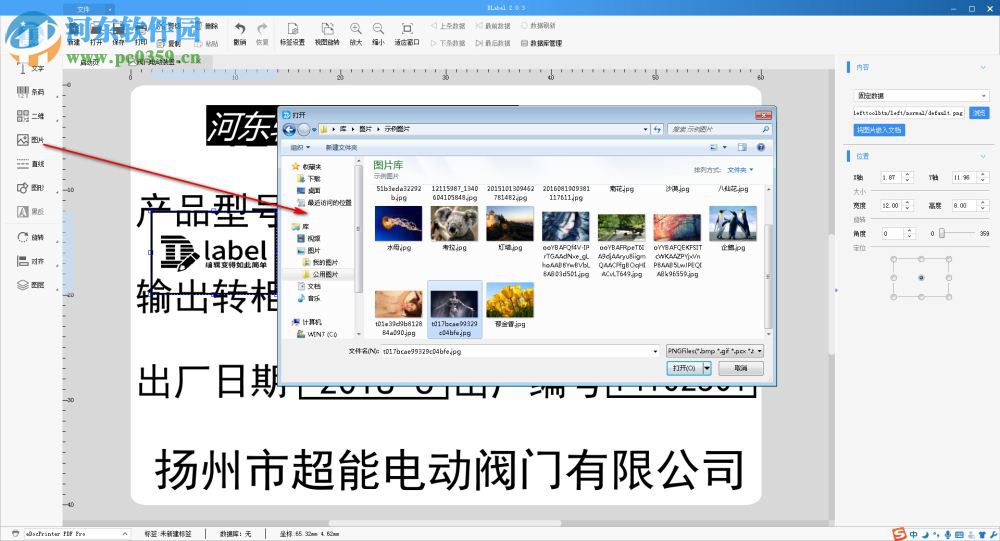Click the X轴 position input field

[892, 177]
